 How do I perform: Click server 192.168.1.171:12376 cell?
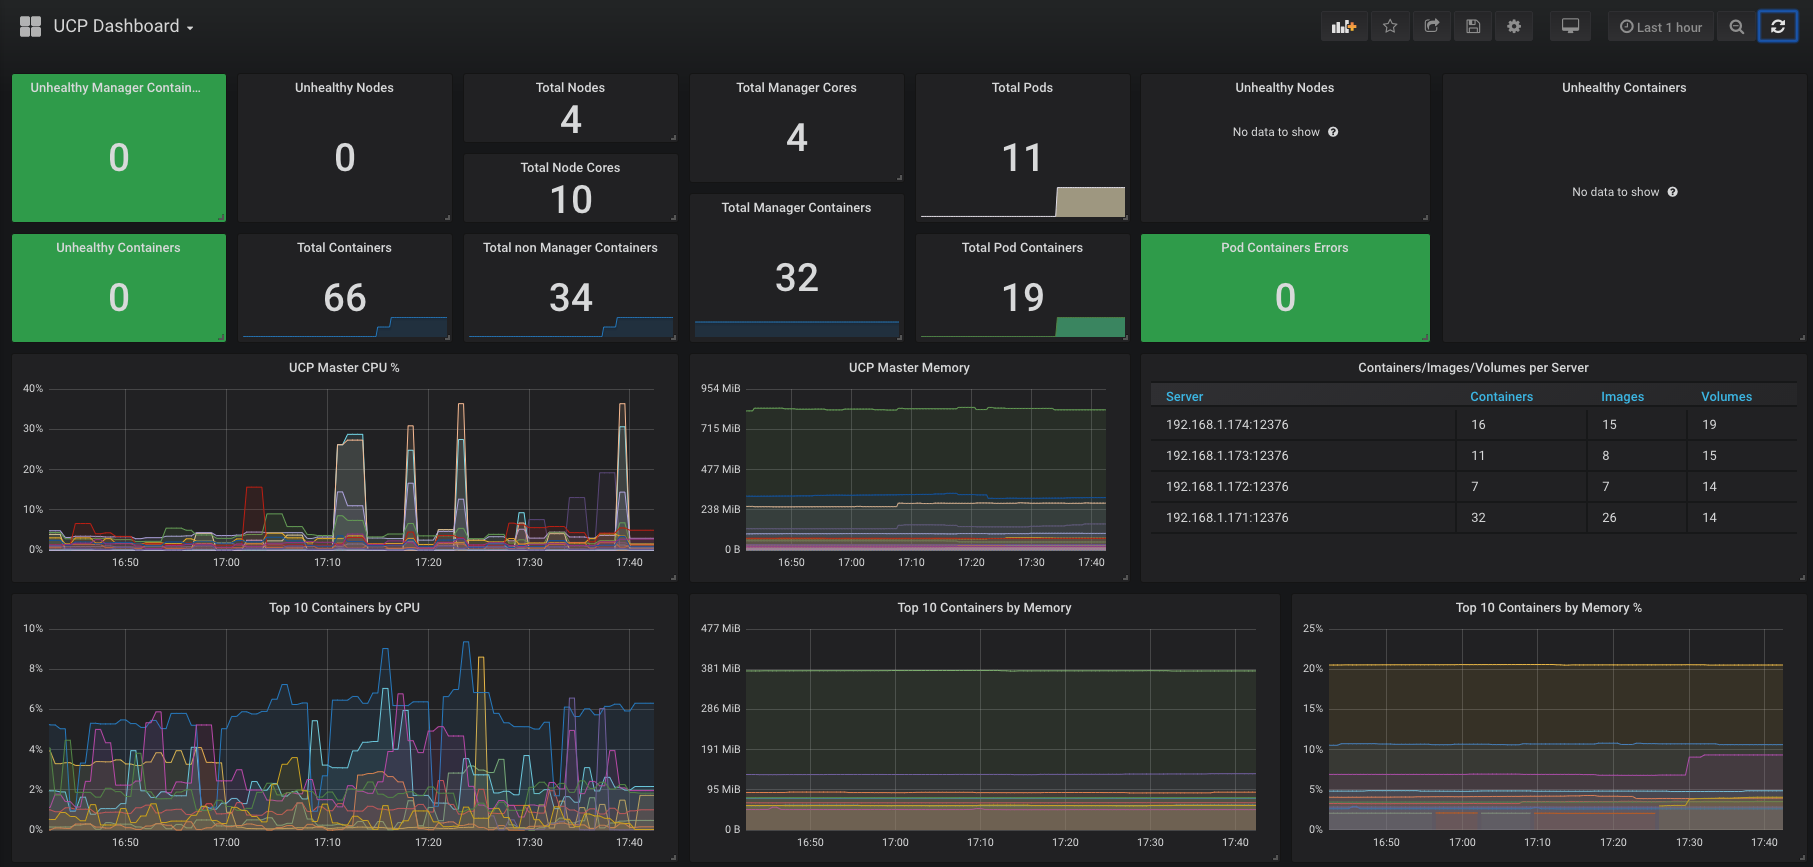tap(1227, 518)
